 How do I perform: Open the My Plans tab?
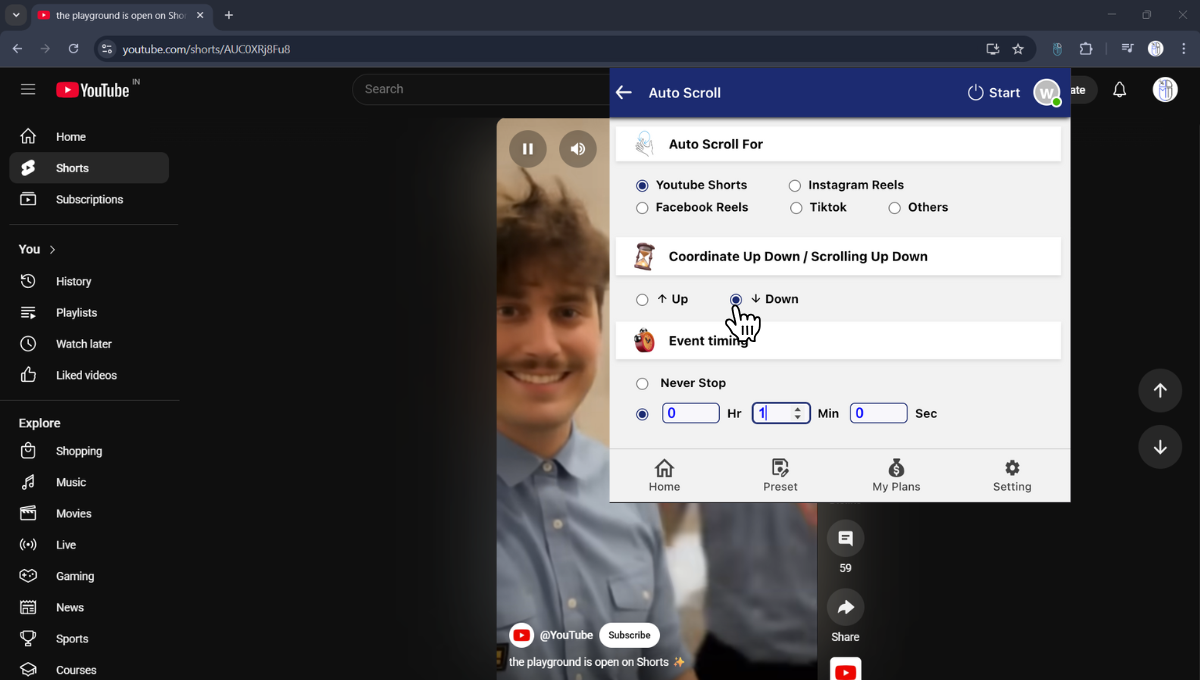896,475
